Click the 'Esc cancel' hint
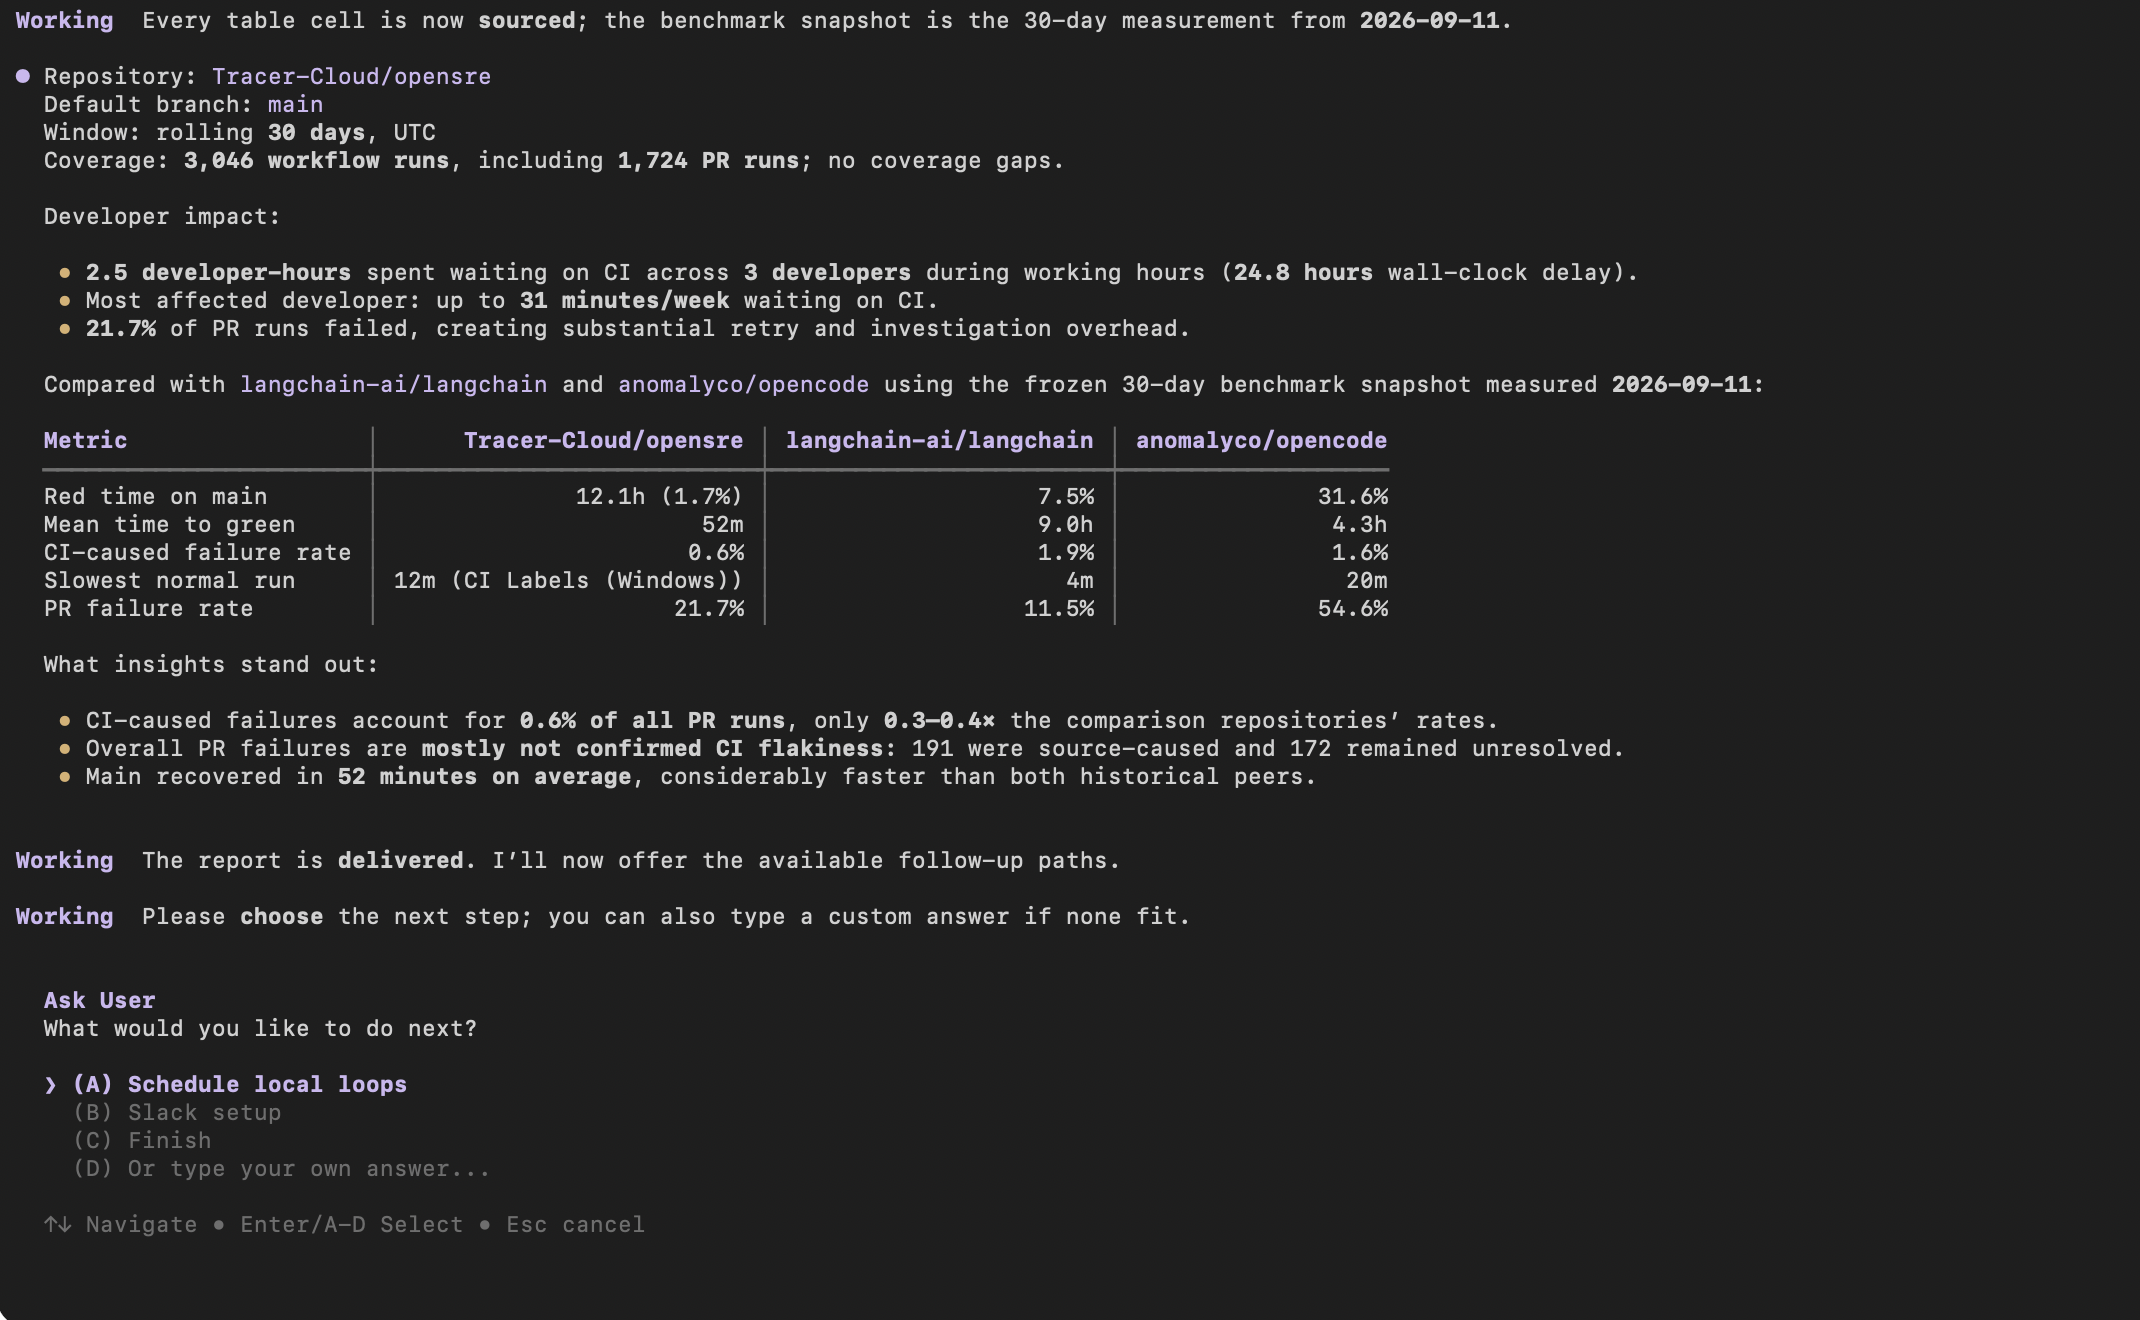Screen dimensions: 2140x1320 pyautogui.click(x=575, y=1225)
